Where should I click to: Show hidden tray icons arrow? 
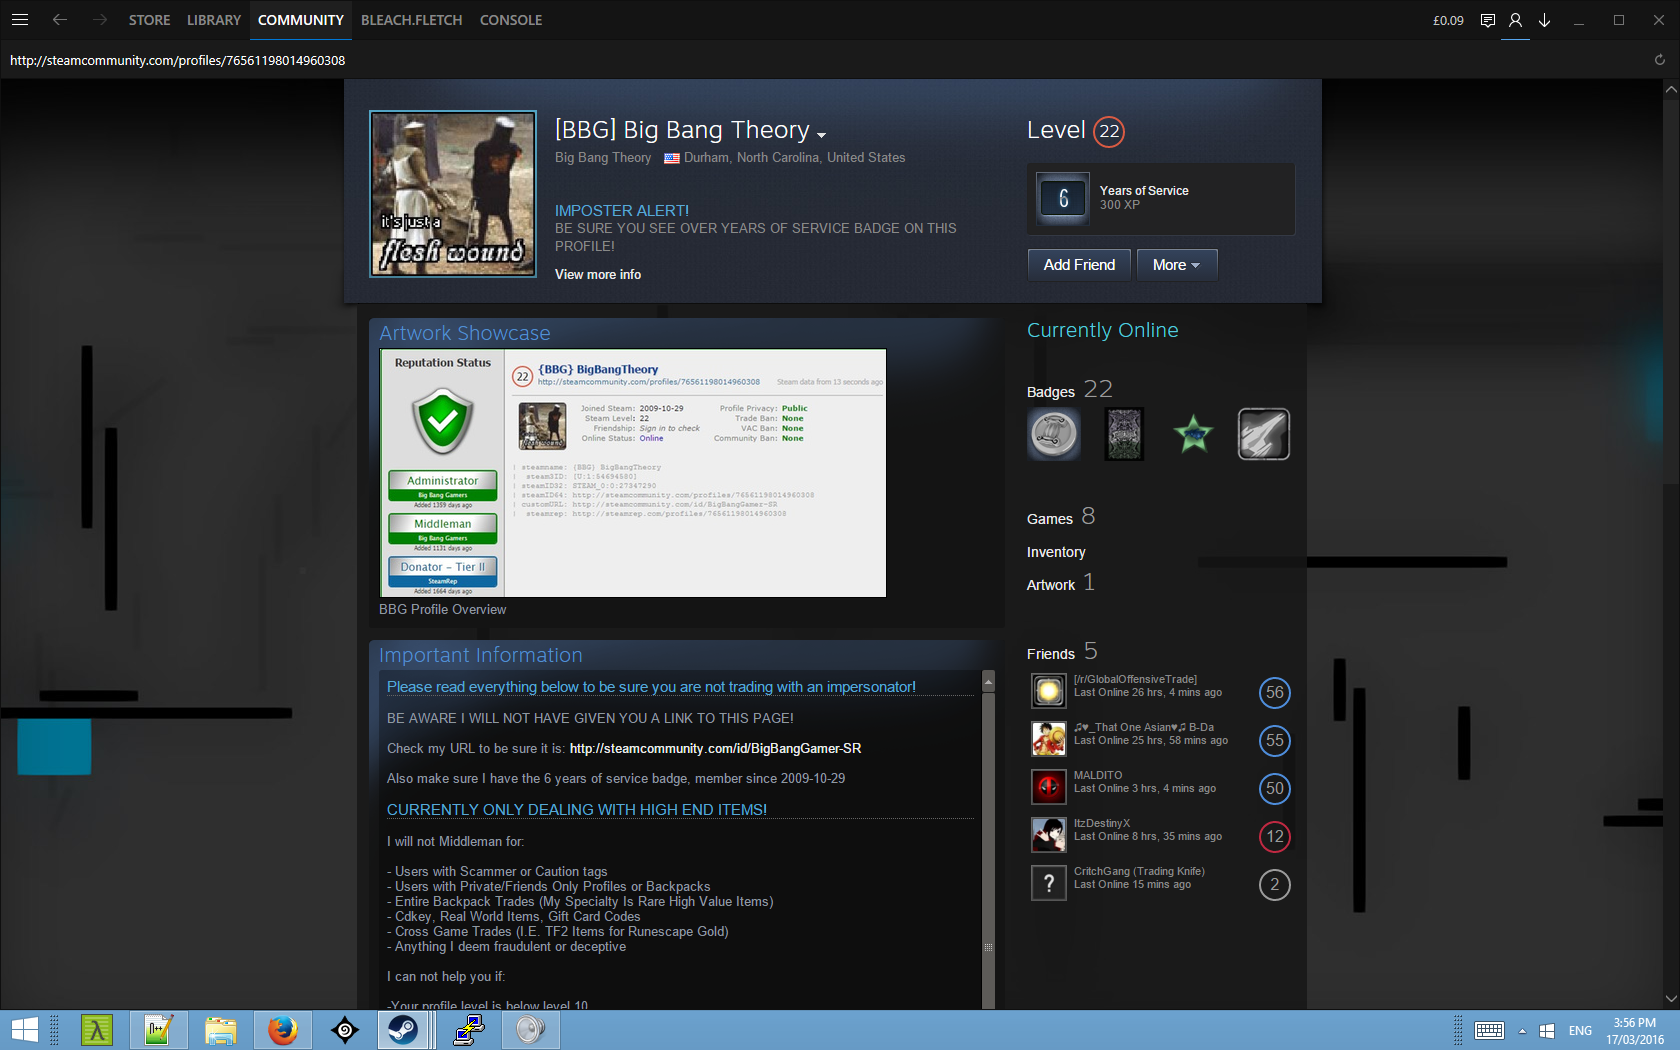point(1522,1031)
